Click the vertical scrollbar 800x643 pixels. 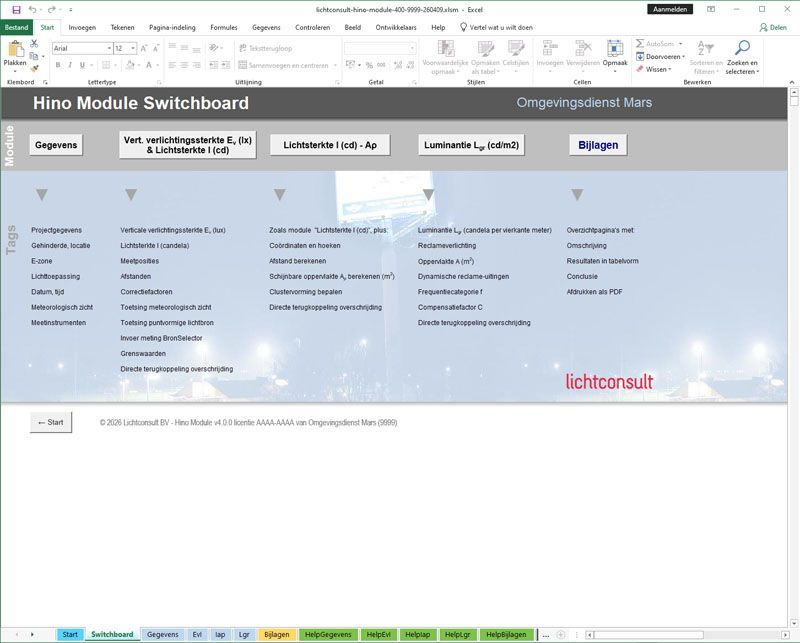794,356
